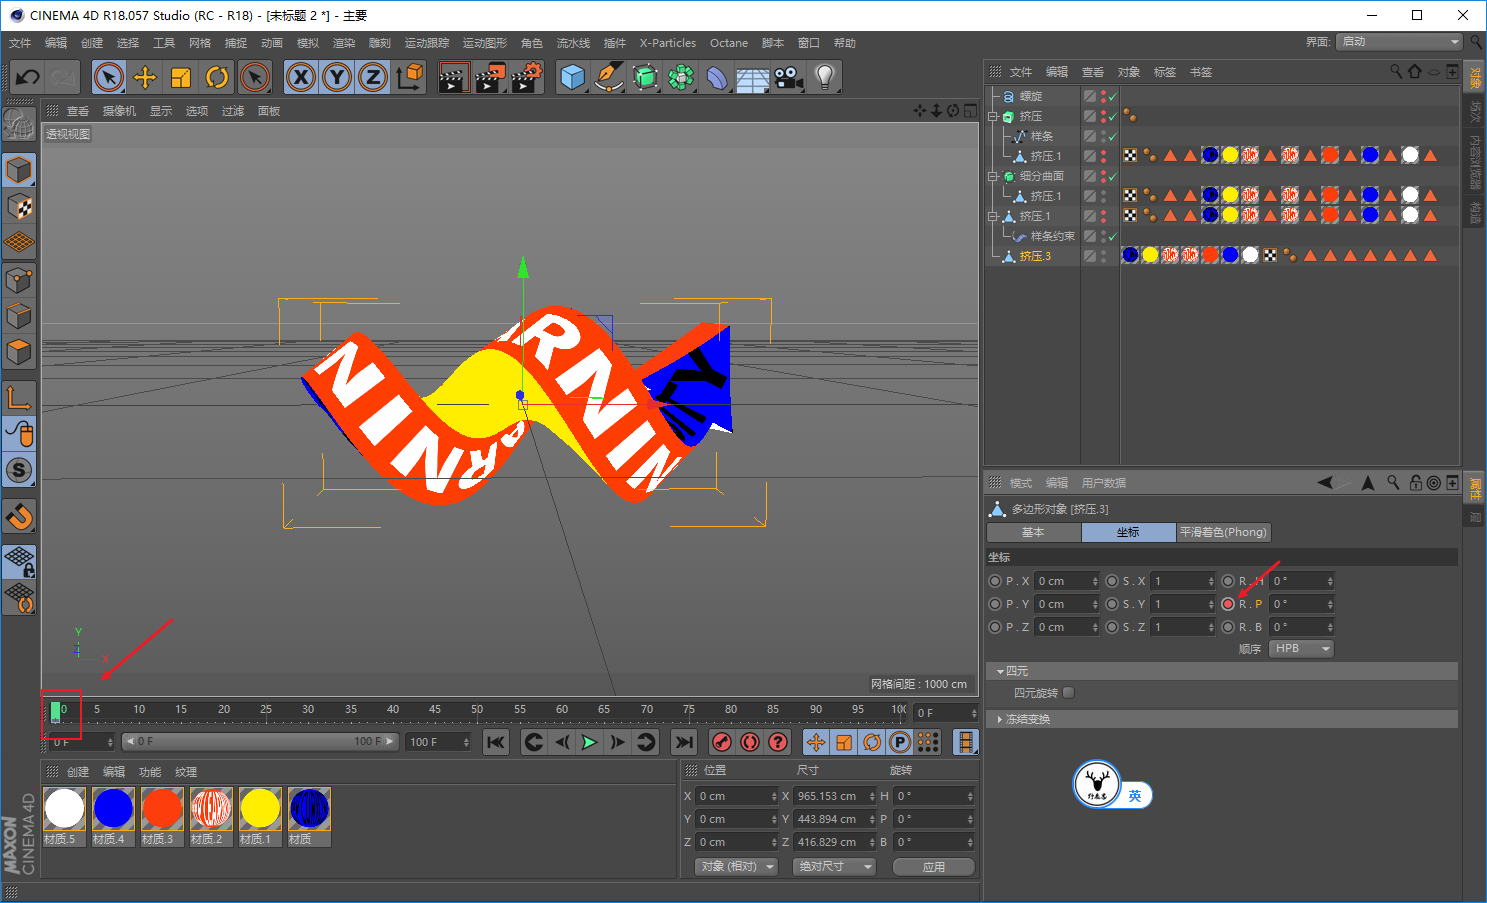Click the Camera object icon
Image resolution: width=1487 pixels, height=903 pixels.
[x=789, y=77]
